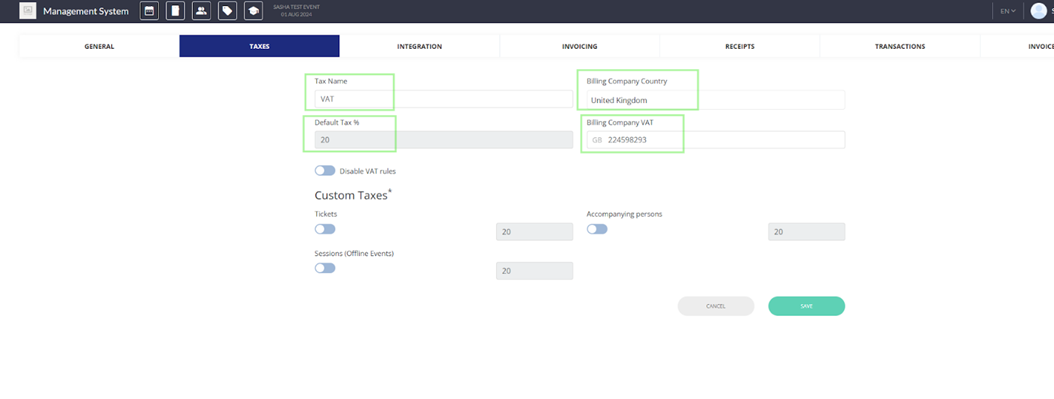1054x399 pixels.
Task: Click the Sasha Test Event title
Action: click(296, 7)
